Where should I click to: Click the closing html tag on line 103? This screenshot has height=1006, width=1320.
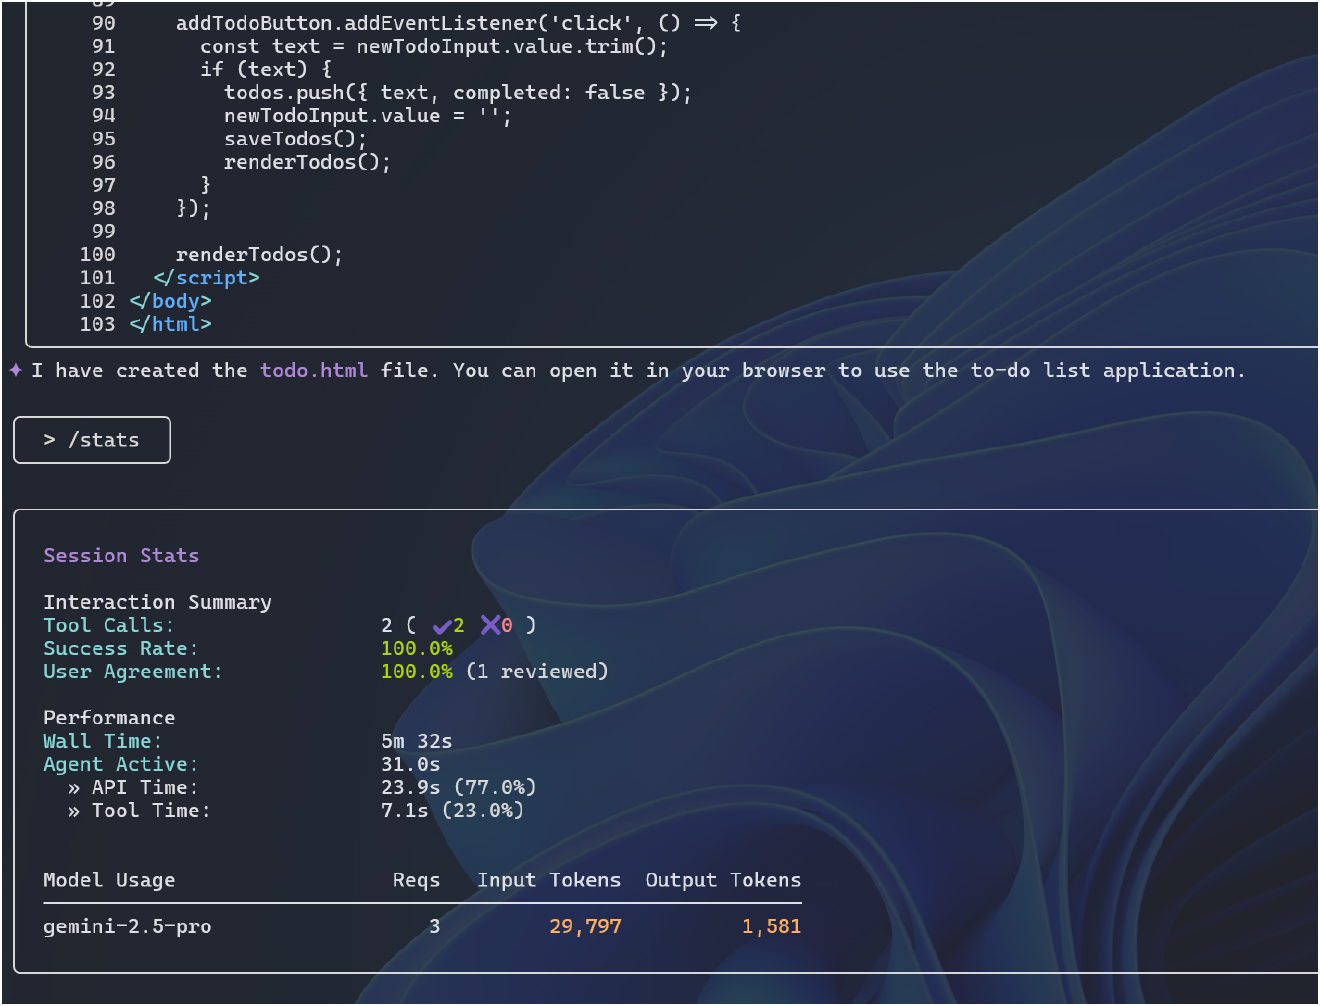(x=169, y=323)
